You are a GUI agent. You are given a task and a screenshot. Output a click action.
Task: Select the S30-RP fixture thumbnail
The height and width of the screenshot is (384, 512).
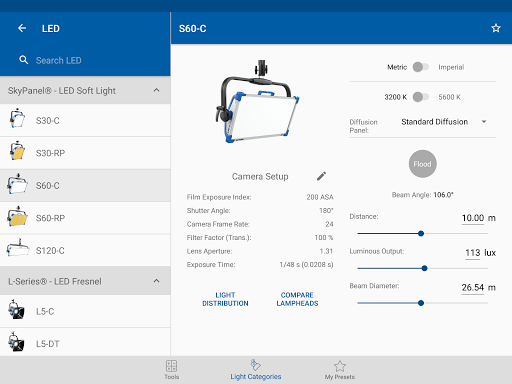click(x=17, y=151)
